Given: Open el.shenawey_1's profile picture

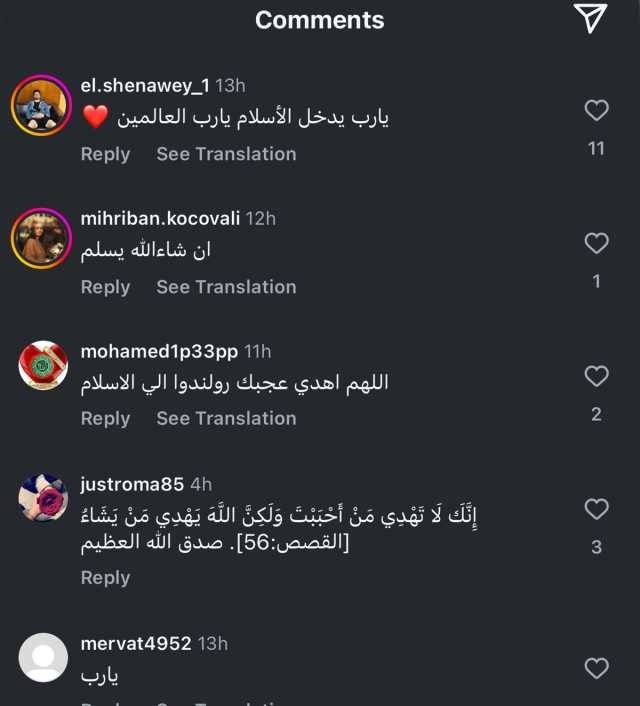Looking at the screenshot, I should pos(41,105).
